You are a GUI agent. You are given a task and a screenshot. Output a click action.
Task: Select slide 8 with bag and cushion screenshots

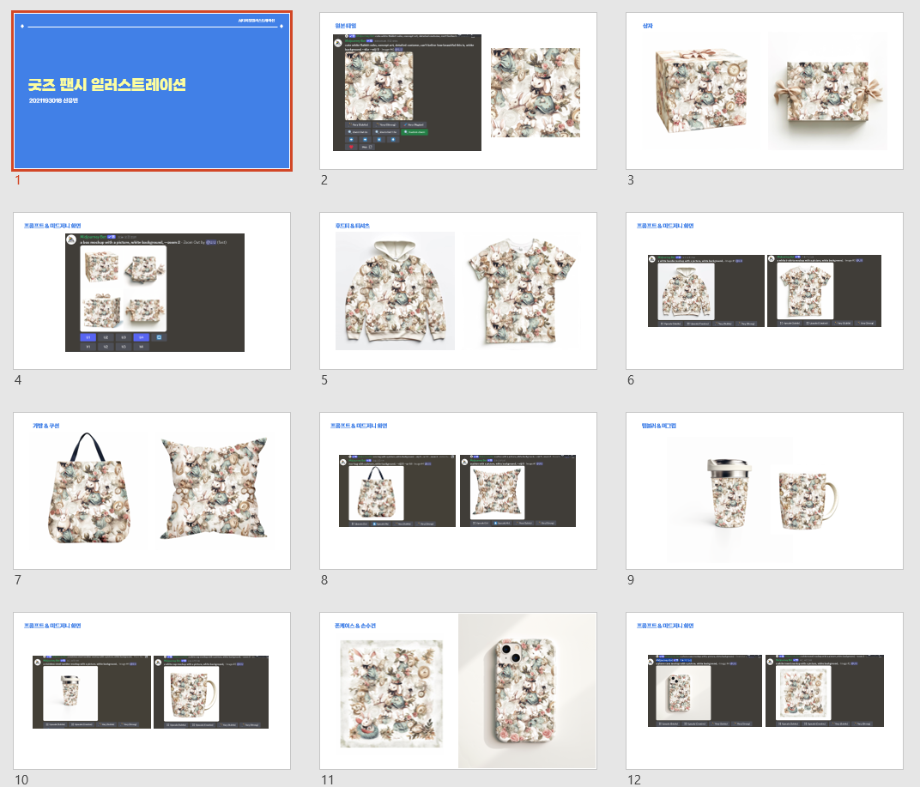pos(457,490)
